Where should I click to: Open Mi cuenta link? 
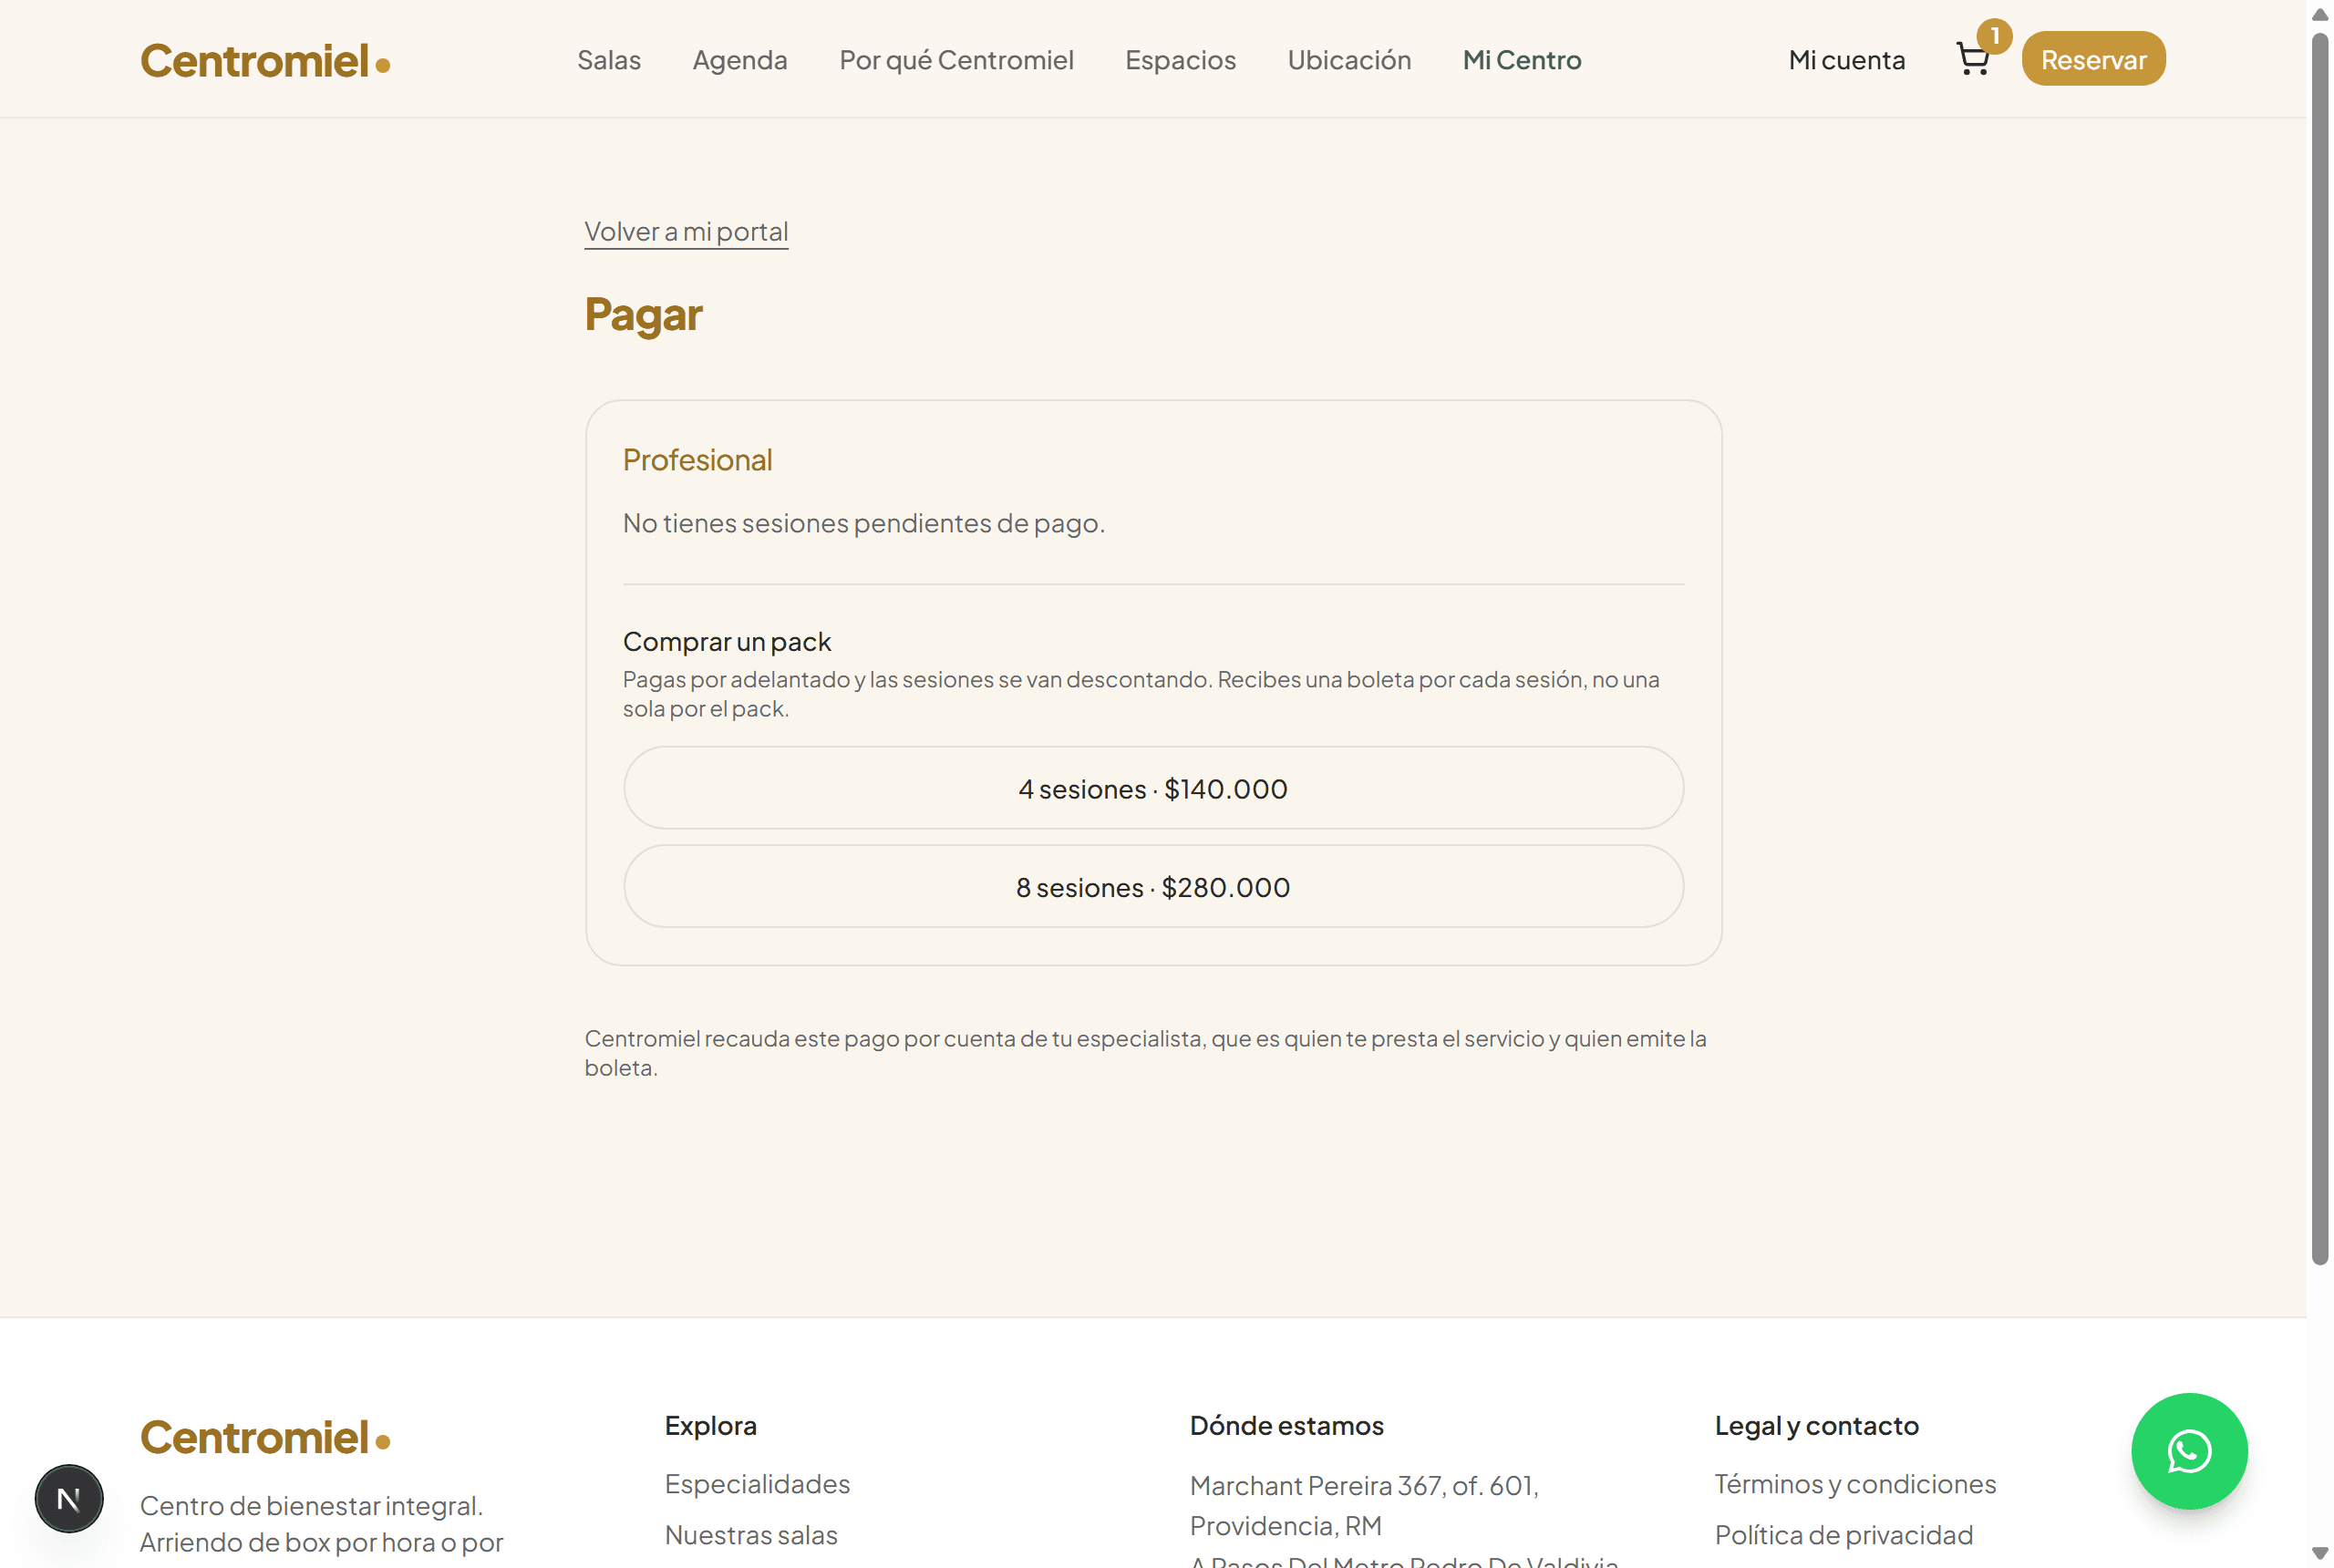1846,60
